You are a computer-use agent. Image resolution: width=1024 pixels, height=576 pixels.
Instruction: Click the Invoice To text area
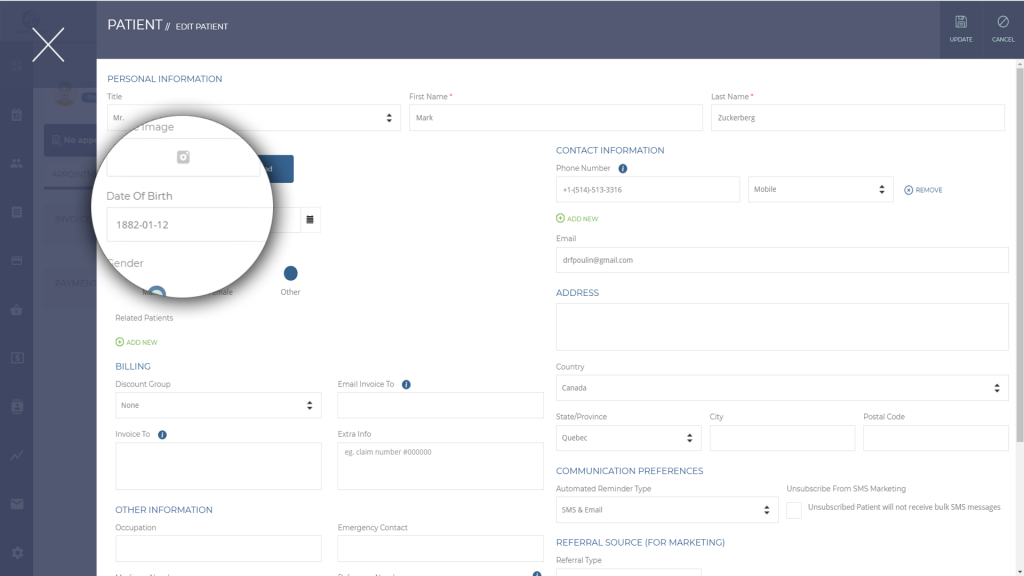(x=218, y=466)
